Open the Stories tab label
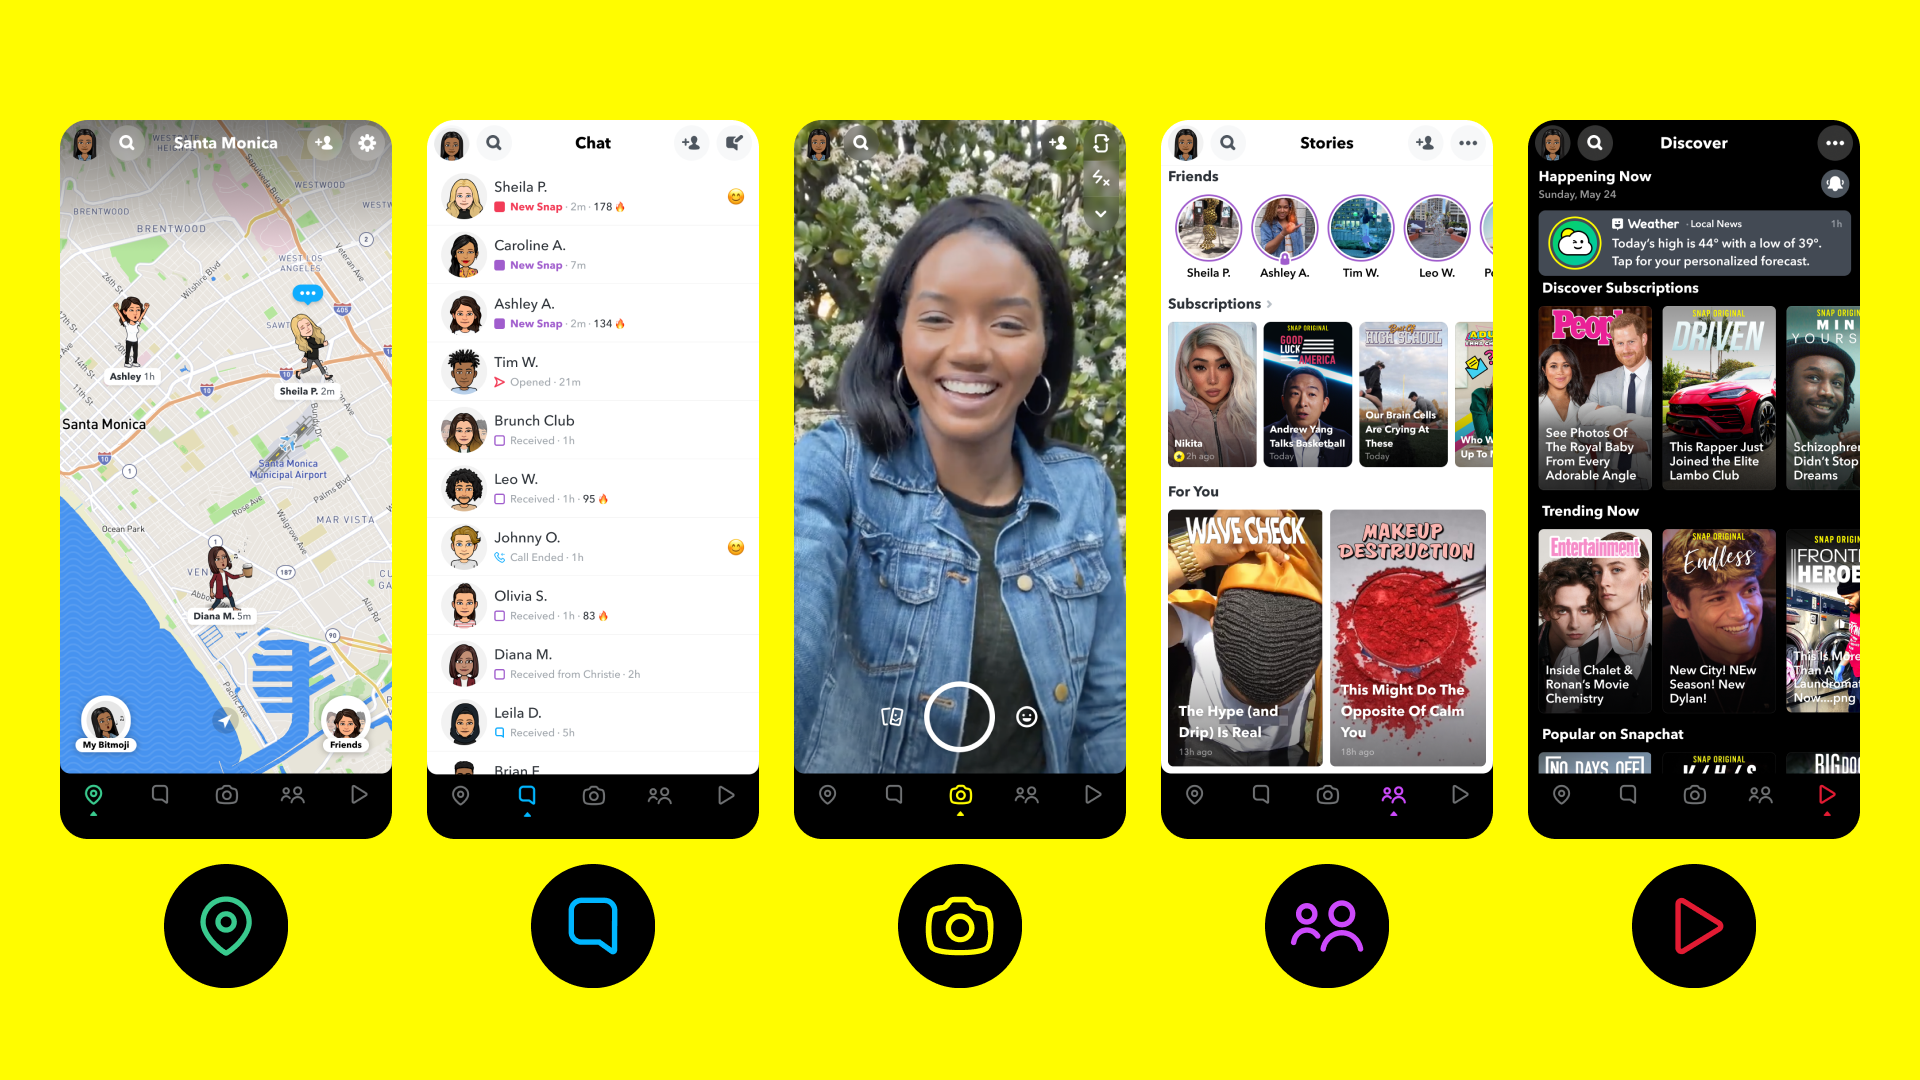1920x1080 pixels. pos(1325,144)
